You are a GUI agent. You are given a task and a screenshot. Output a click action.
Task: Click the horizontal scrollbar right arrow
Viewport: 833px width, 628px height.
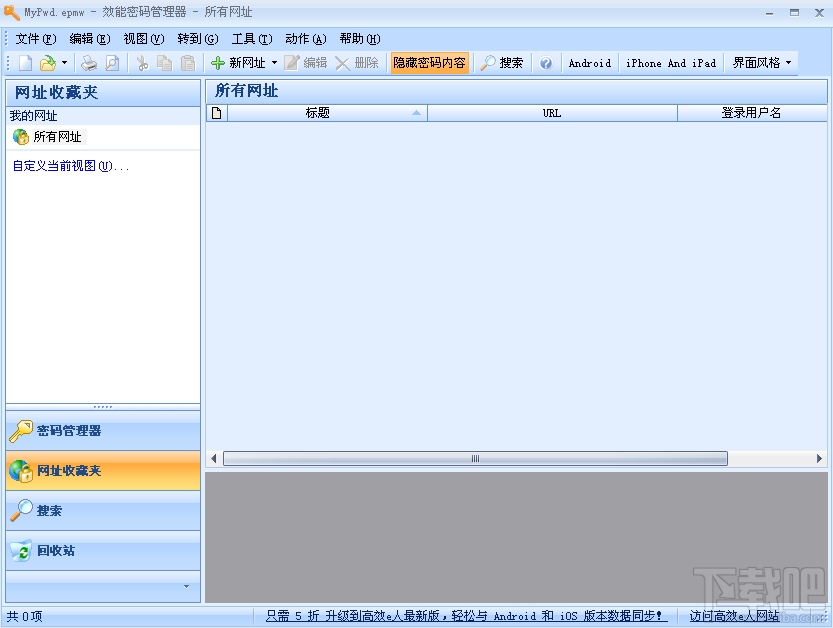819,459
